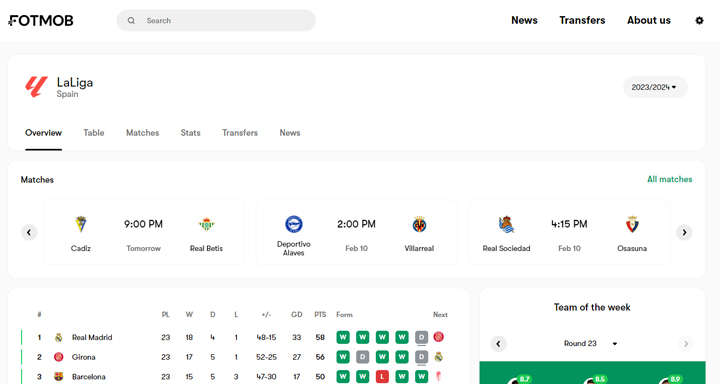Click Girona's next opponent crest

[439, 357]
